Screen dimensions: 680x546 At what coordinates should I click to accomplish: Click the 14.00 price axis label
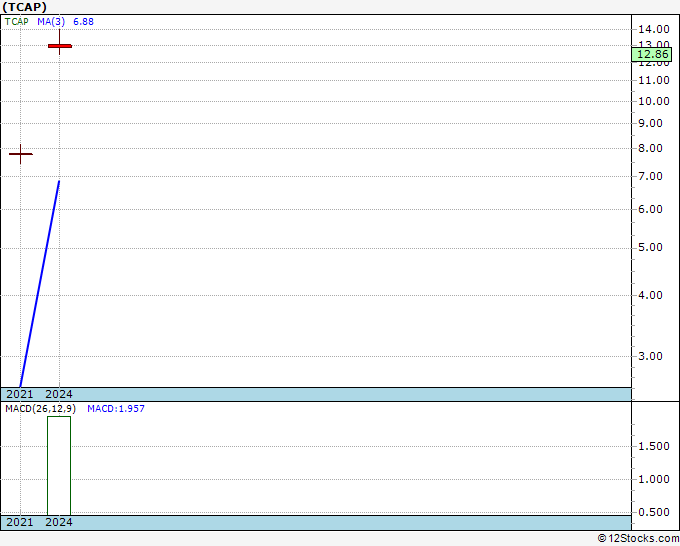point(654,29)
